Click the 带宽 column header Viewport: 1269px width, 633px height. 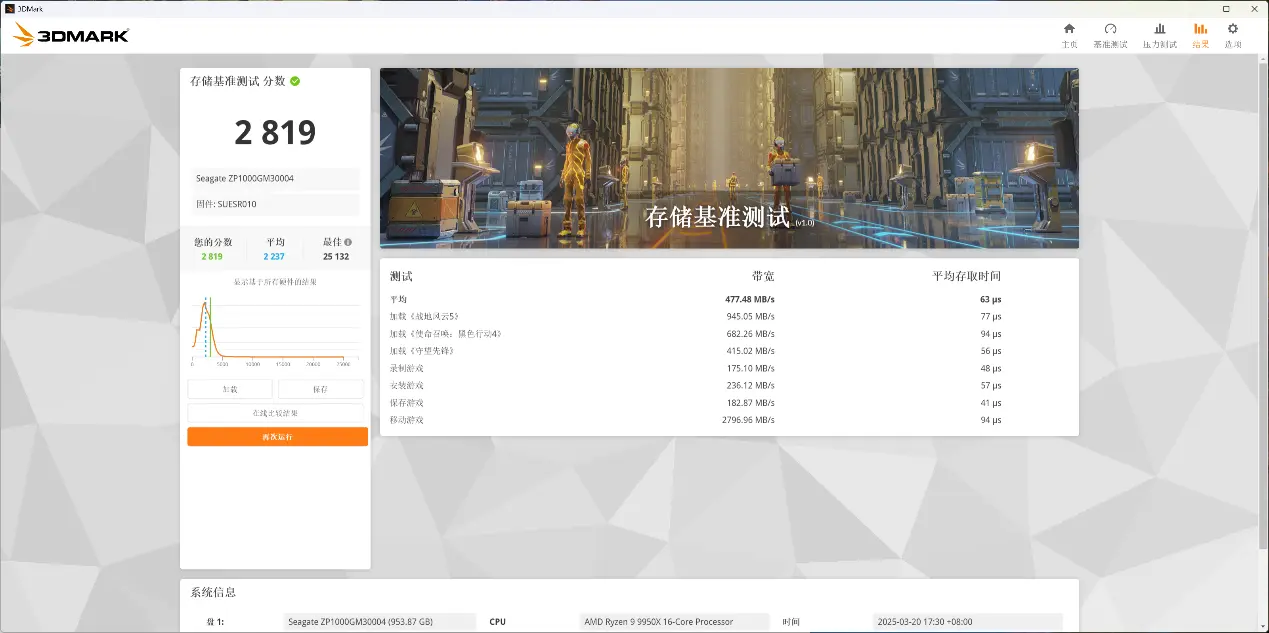point(763,276)
